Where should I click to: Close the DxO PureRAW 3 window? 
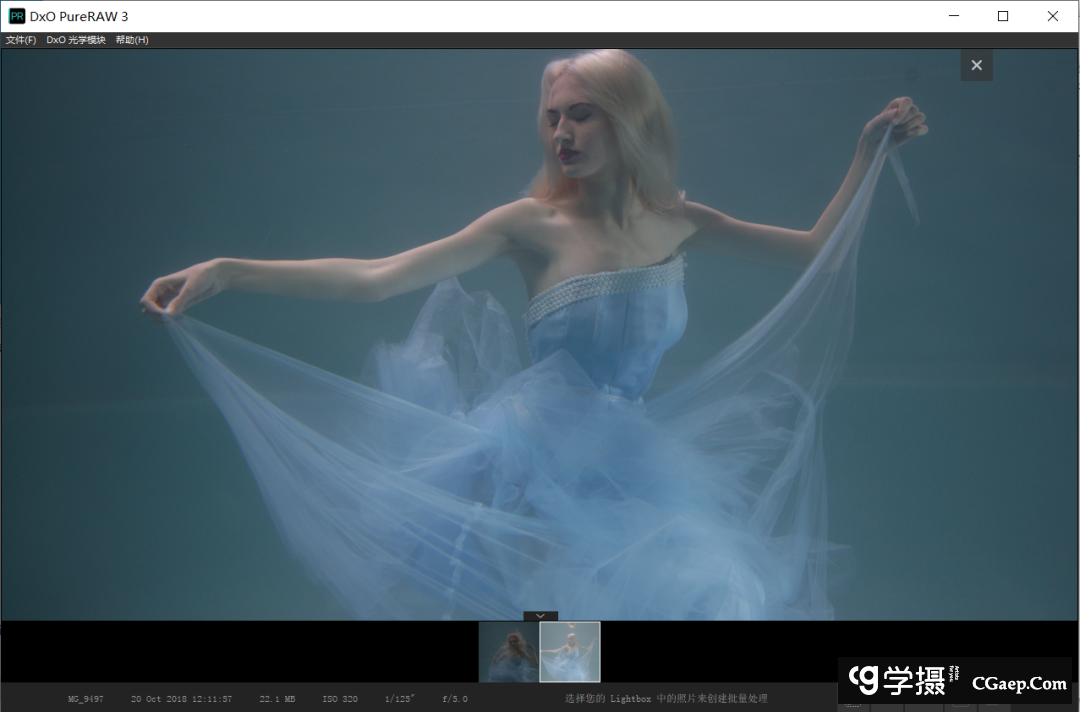[1053, 16]
